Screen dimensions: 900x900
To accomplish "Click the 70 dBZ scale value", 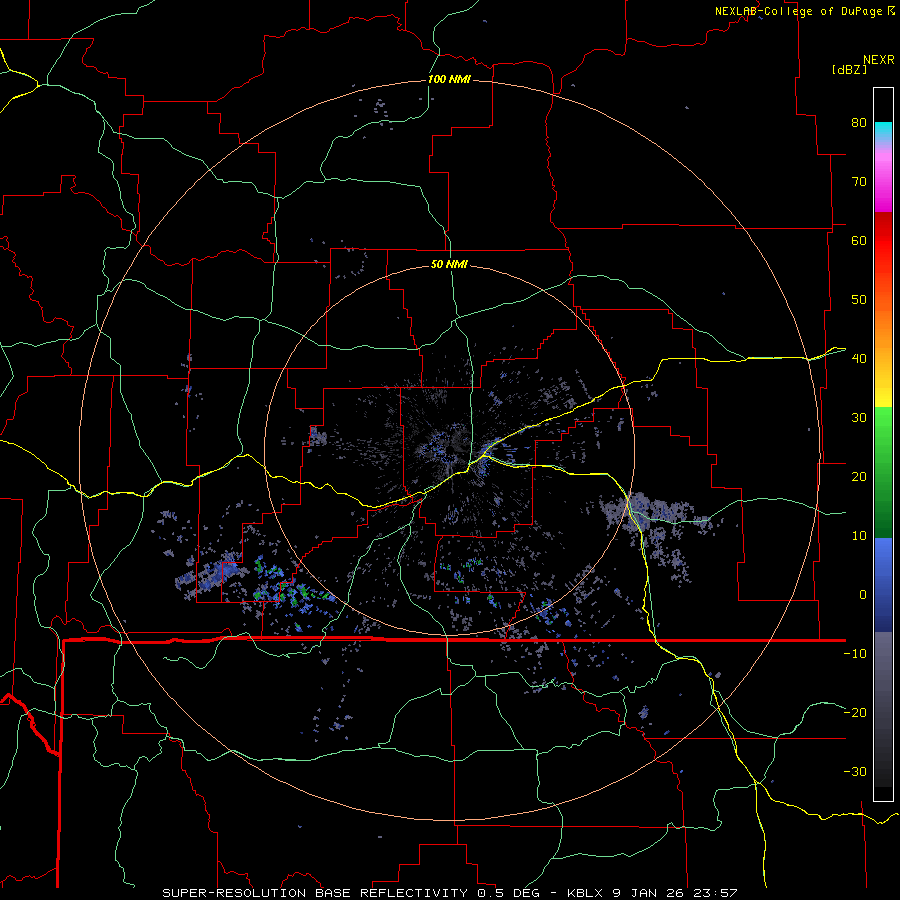I will (859, 181).
